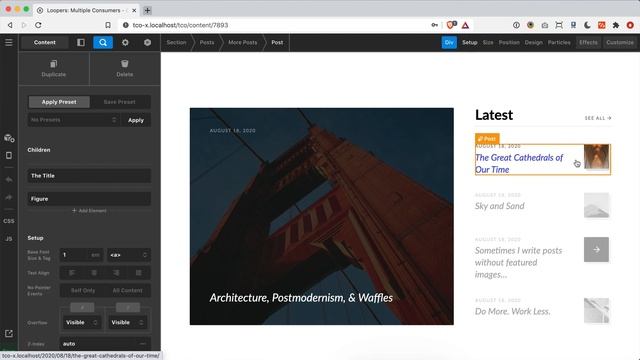Screen dimensions: 640x360
Task: Toggle the layout panel icon
Action: [x=81, y=42]
